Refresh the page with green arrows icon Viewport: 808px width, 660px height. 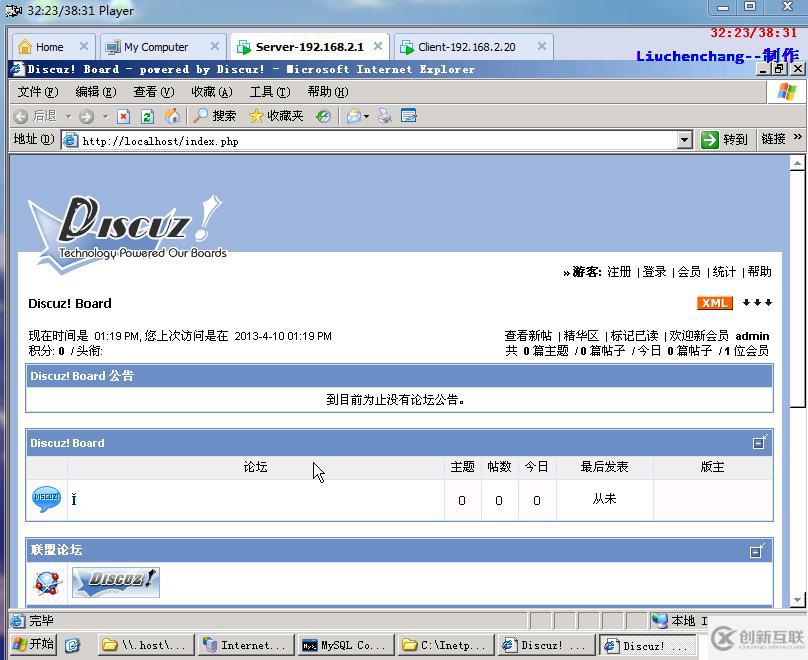pos(147,116)
